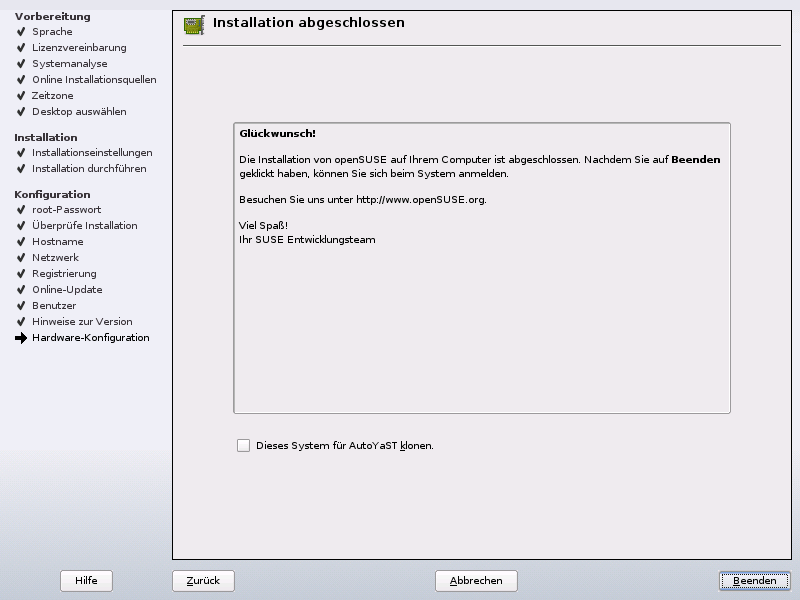Select the Online Installationsquellen step label
The height and width of the screenshot is (600, 800).
[x=94, y=80]
